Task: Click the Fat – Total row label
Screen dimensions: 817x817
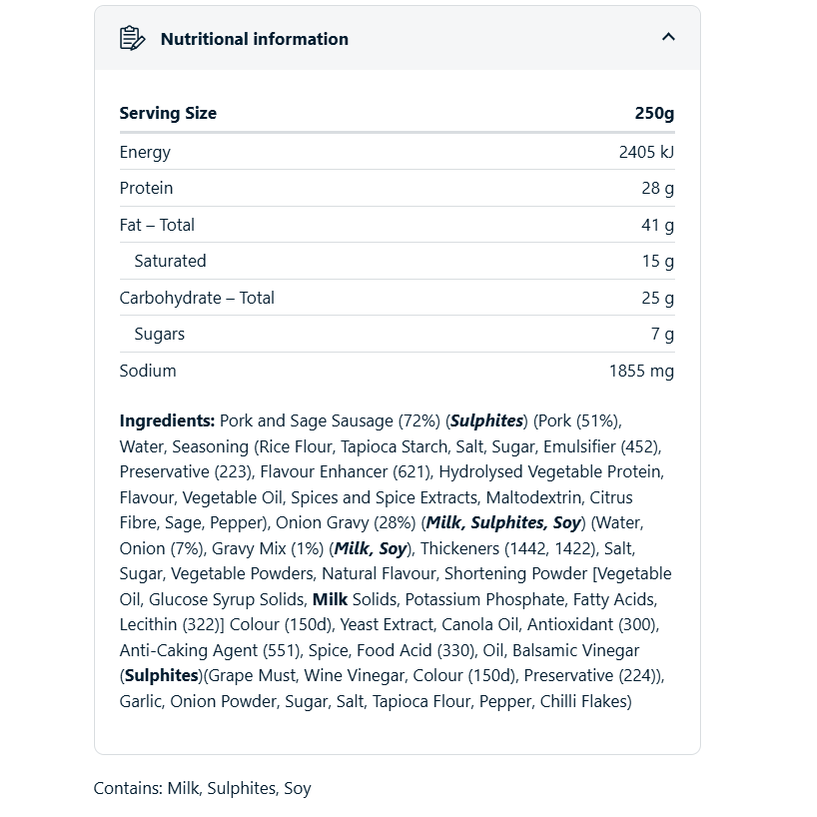Action: (x=157, y=225)
